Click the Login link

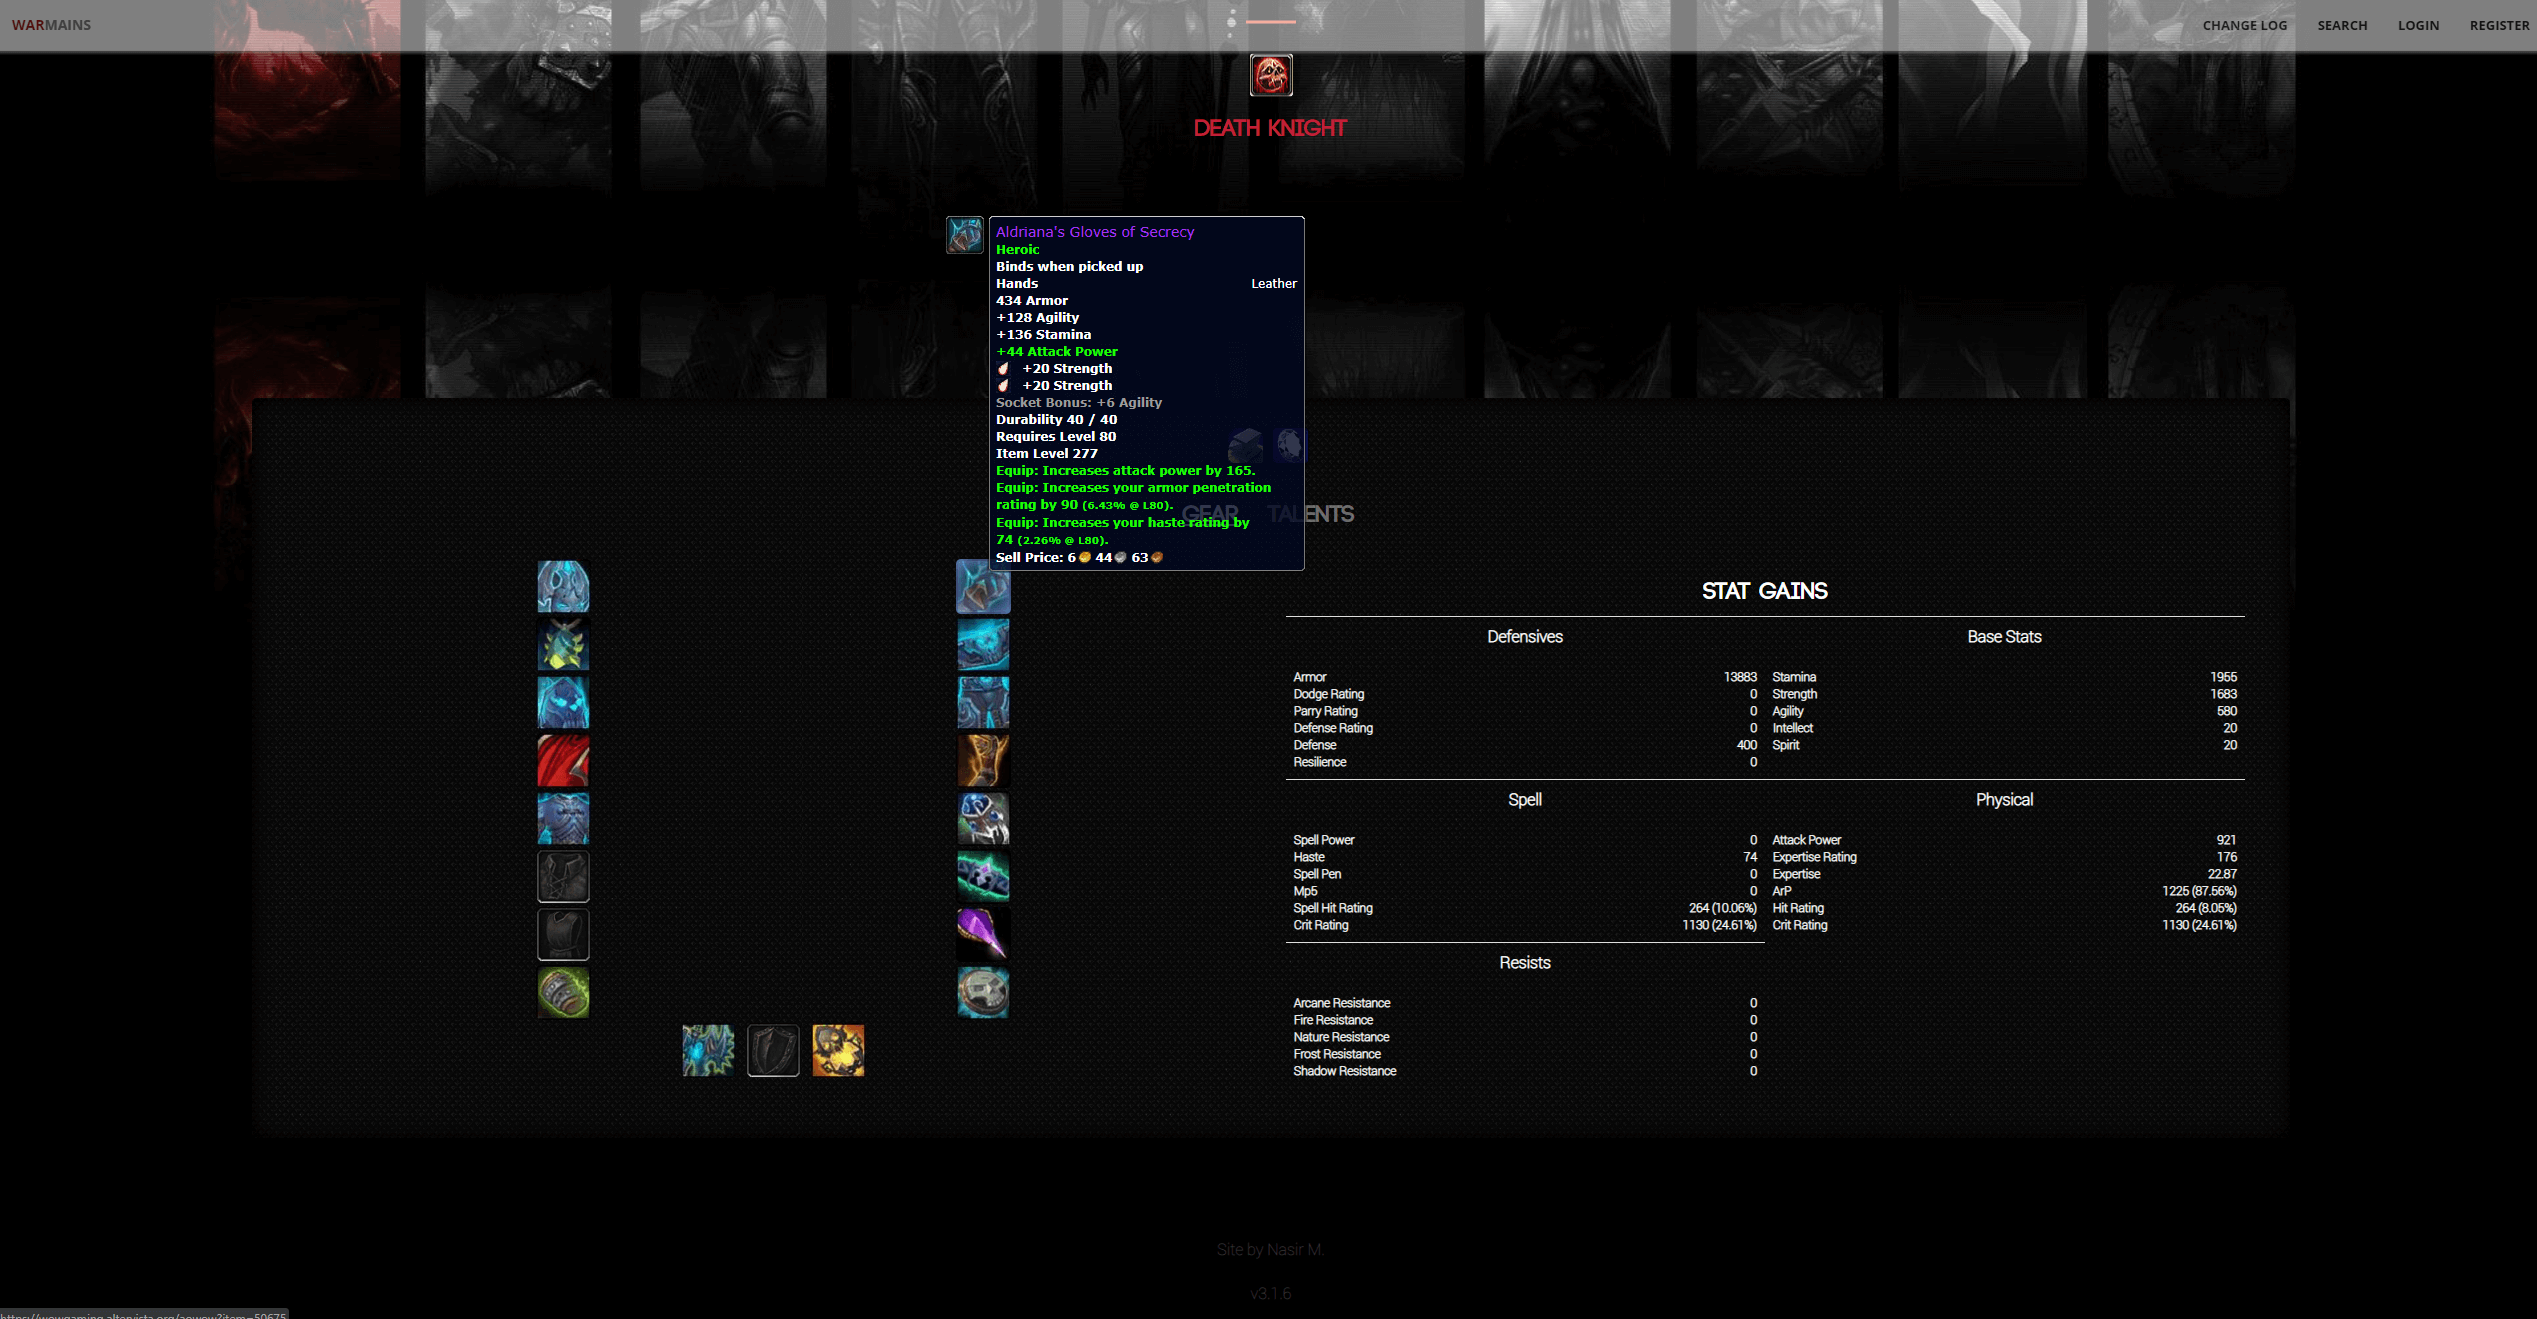[2418, 25]
